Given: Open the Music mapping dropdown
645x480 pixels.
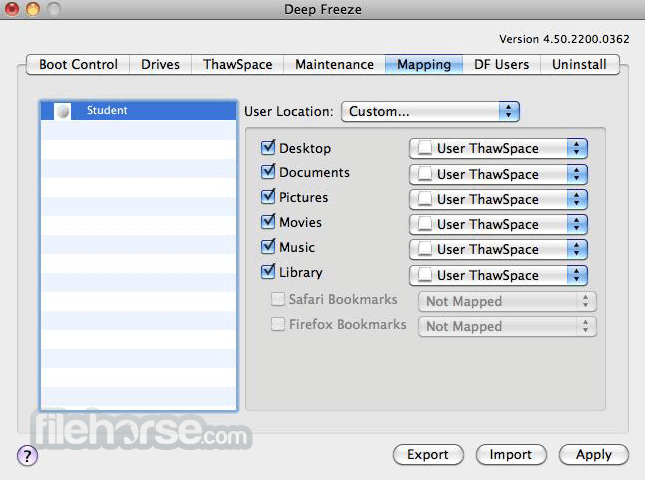Looking at the screenshot, I should click(x=498, y=250).
